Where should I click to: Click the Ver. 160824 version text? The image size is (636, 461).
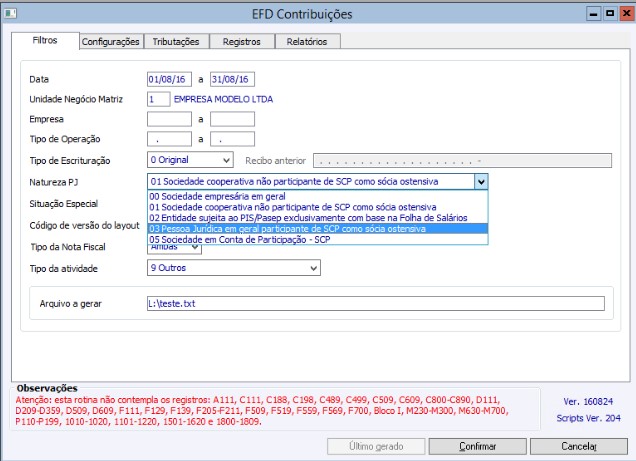[x=588, y=402]
